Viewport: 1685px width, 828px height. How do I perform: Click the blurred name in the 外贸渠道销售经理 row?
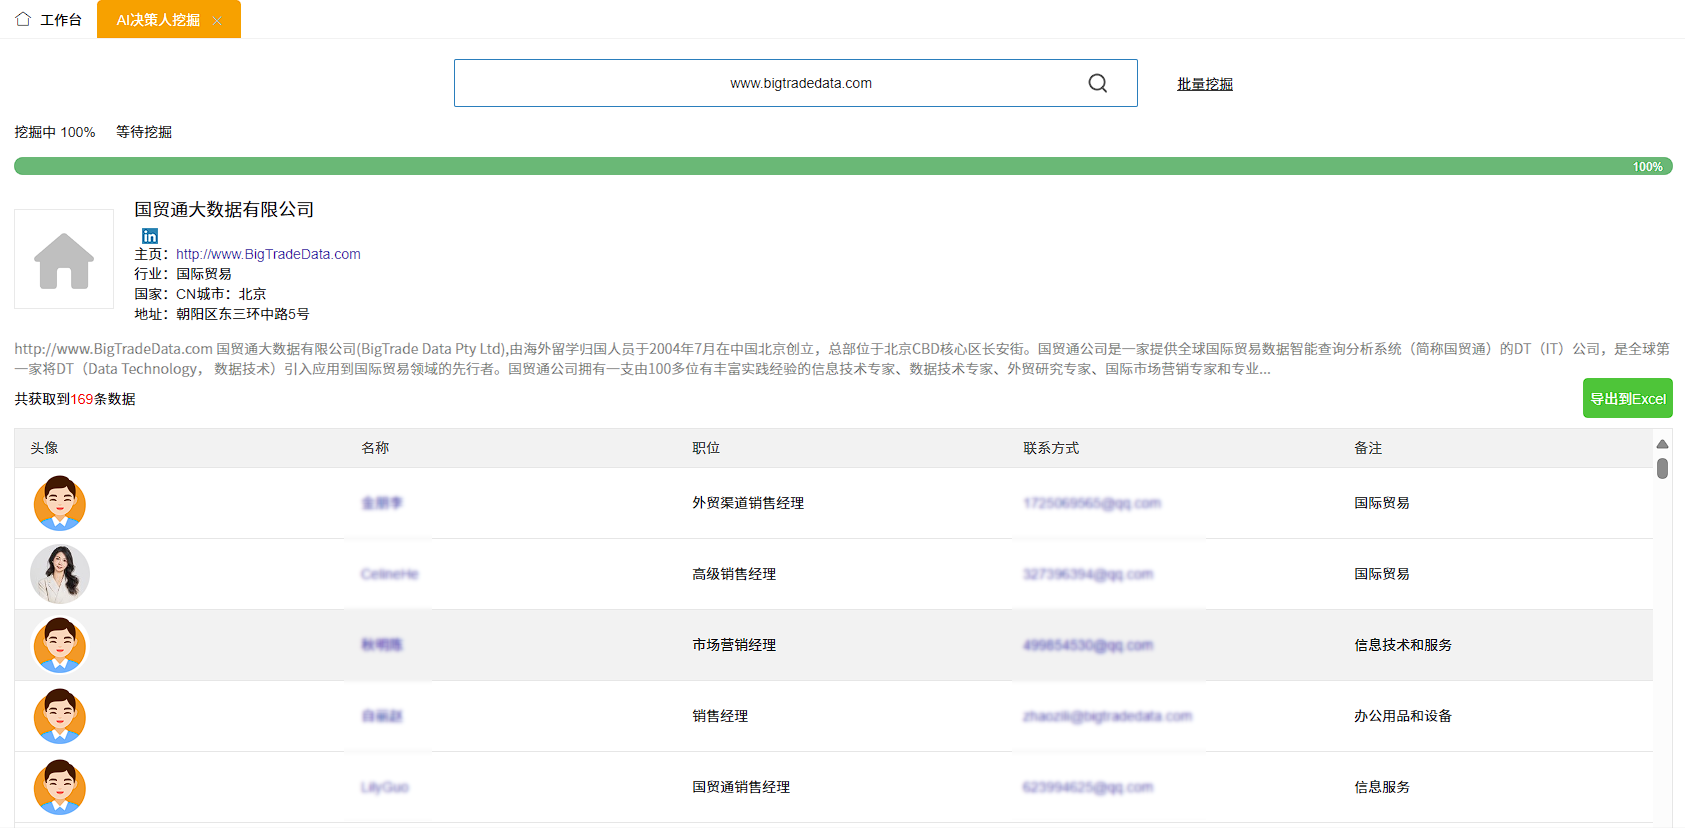pyautogui.click(x=382, y=503)
